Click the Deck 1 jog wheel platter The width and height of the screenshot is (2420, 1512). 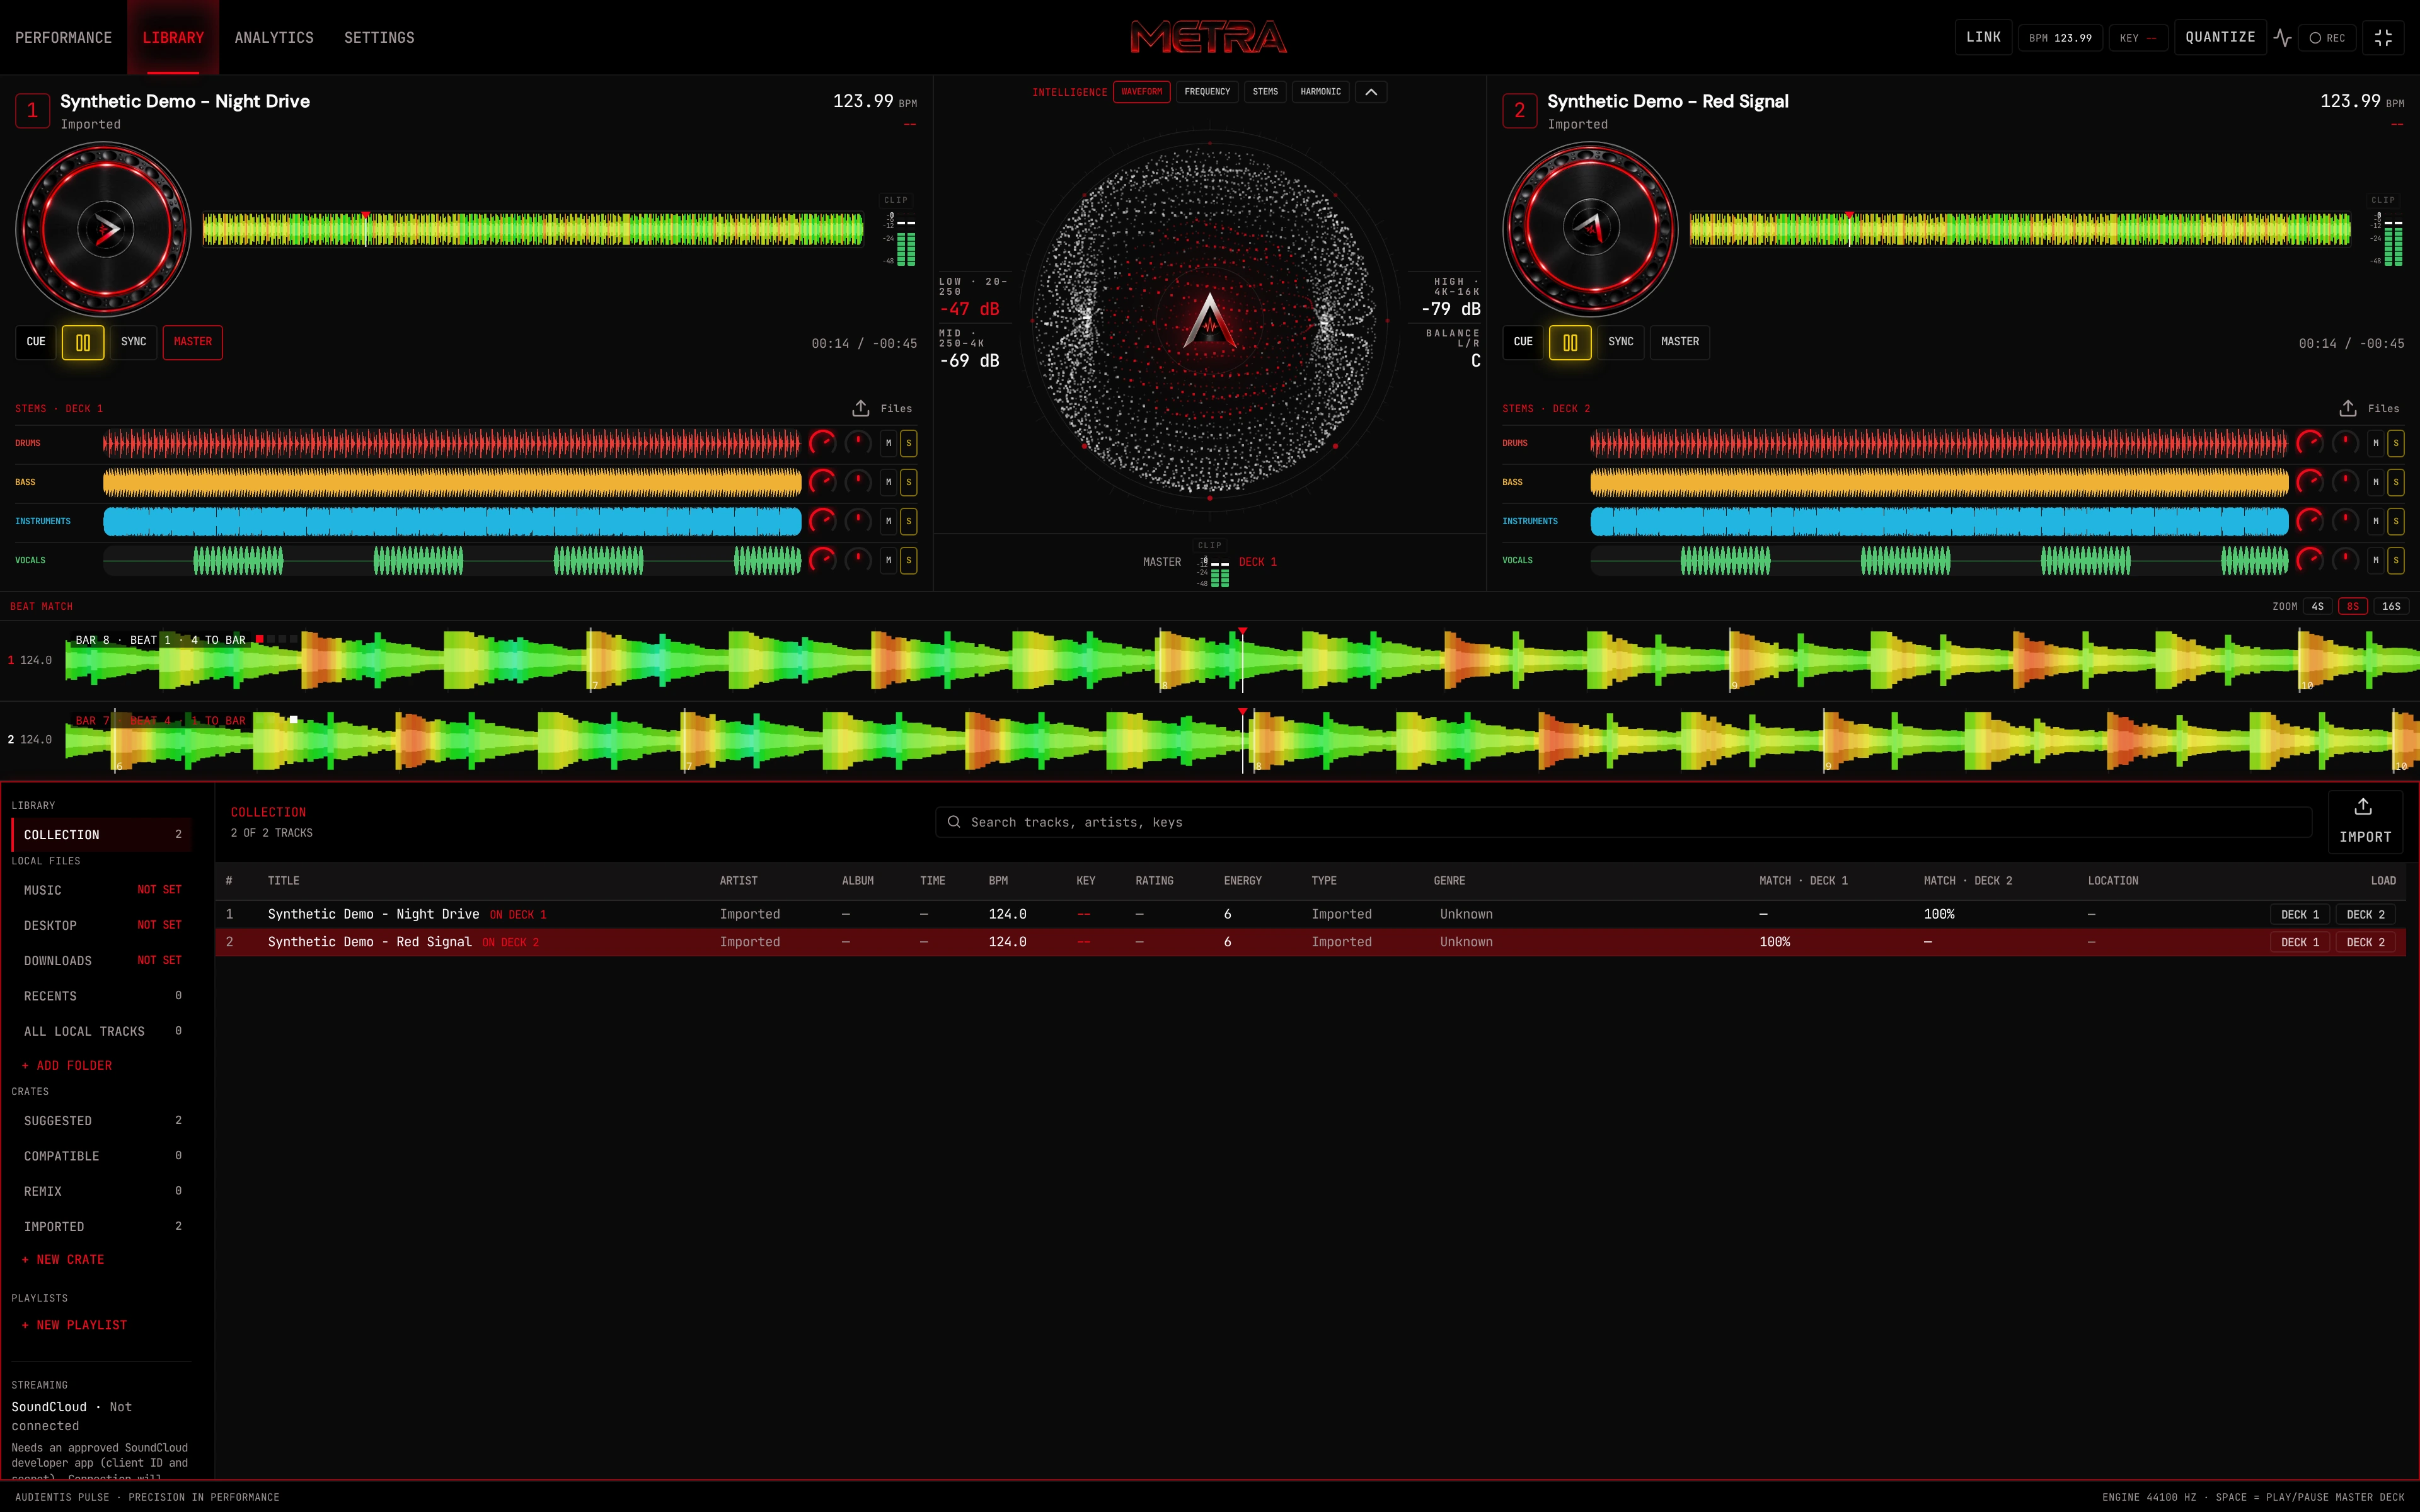point(103,229)
